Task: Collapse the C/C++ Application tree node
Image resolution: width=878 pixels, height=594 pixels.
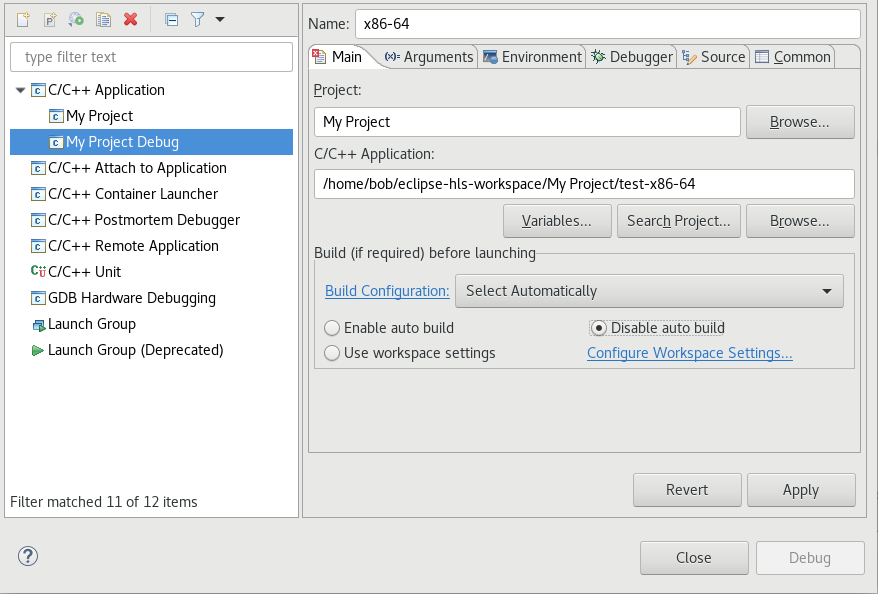Action: [x=21, y=90]
